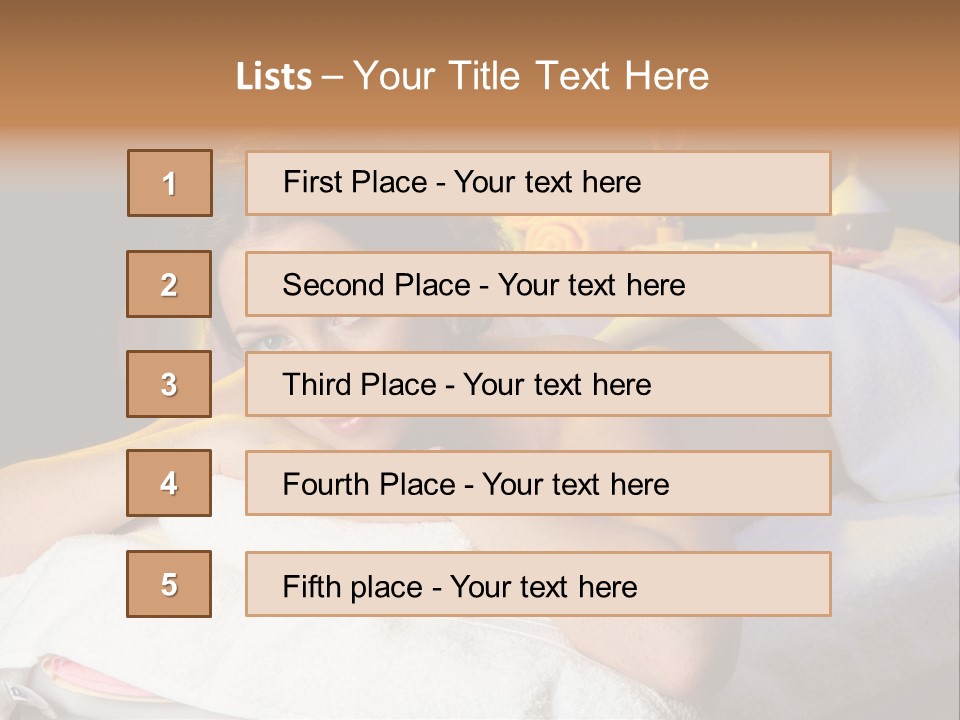Image resolution: width=960 pixels, height=720 pixels.
Task: Click 'Your Title Text Here' heading text
Action: pyautogui.click(x=531, y=76)
